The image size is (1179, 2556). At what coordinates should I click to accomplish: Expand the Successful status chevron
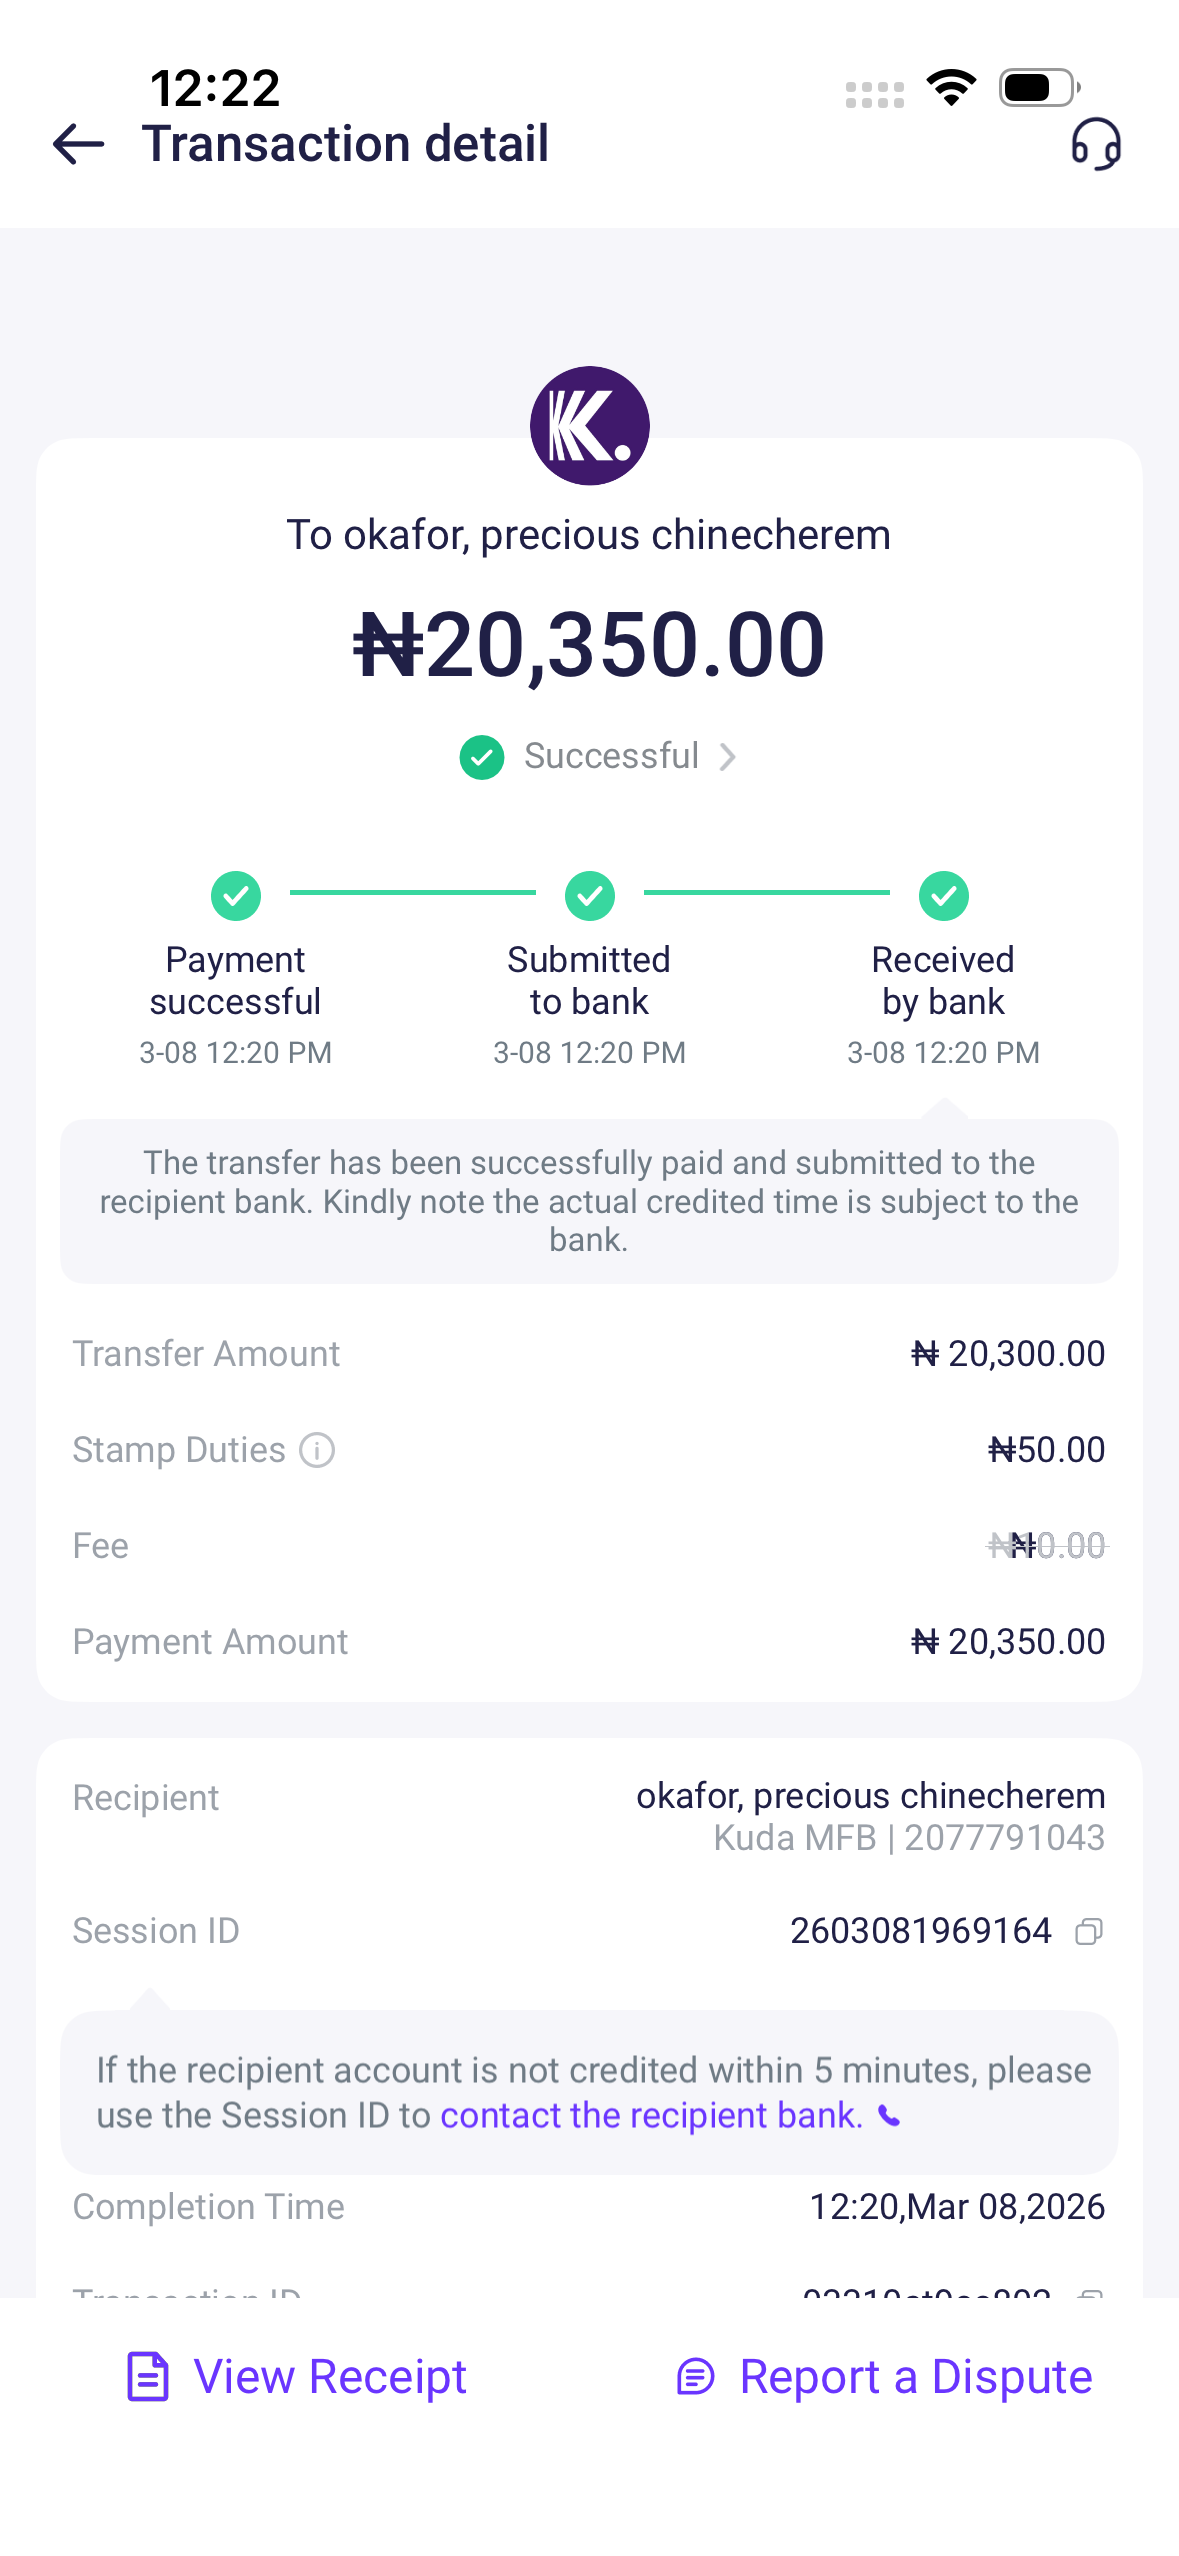728,757
